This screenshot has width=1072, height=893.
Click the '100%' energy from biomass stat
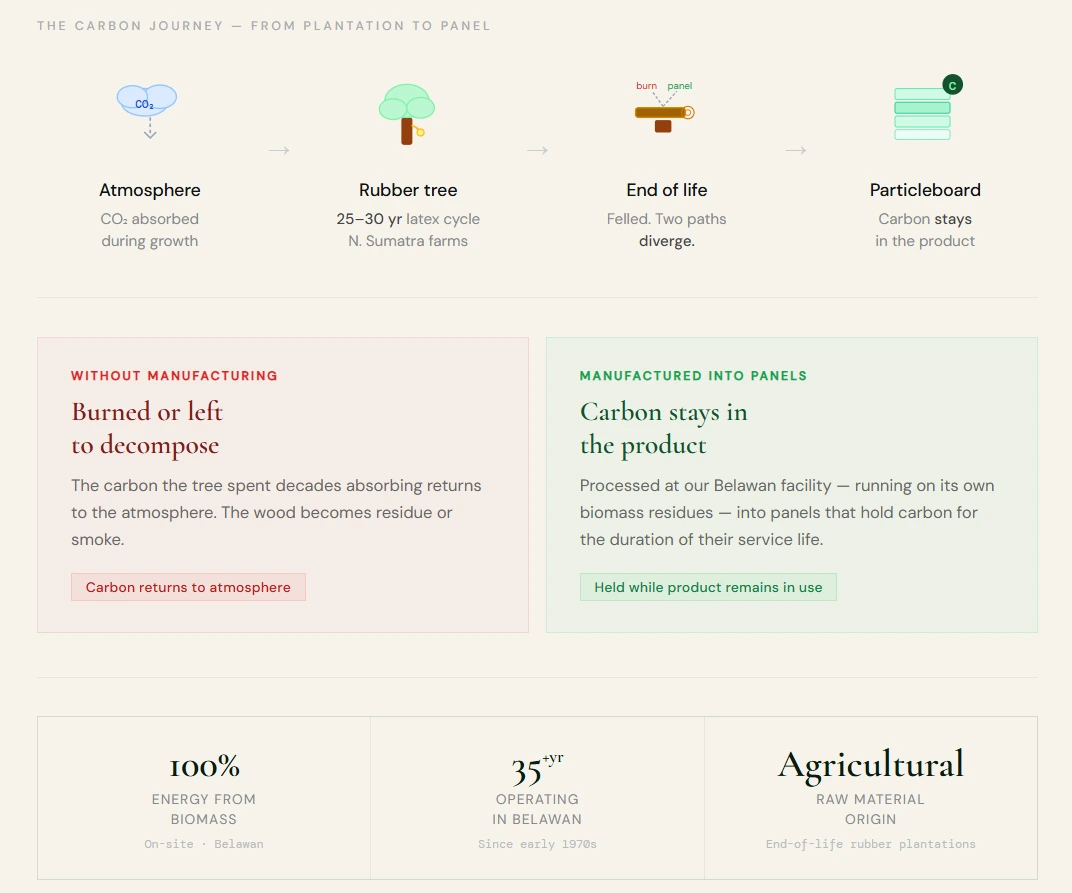pos(204,767)
